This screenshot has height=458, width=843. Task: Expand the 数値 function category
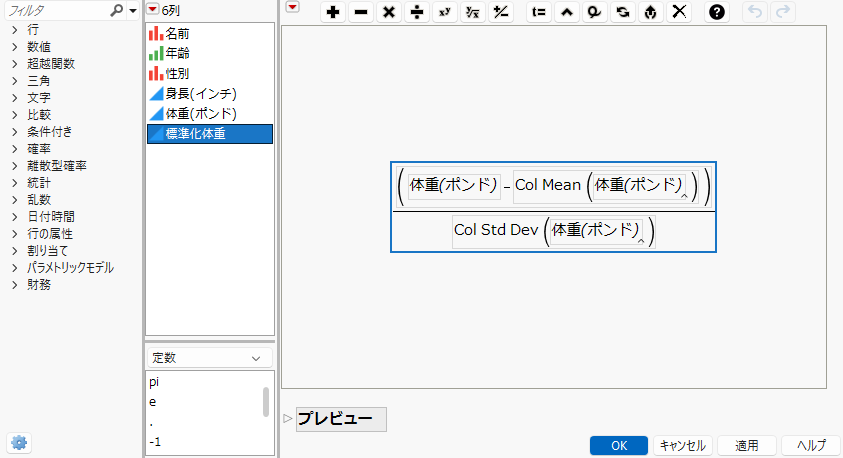click(15, 47)
